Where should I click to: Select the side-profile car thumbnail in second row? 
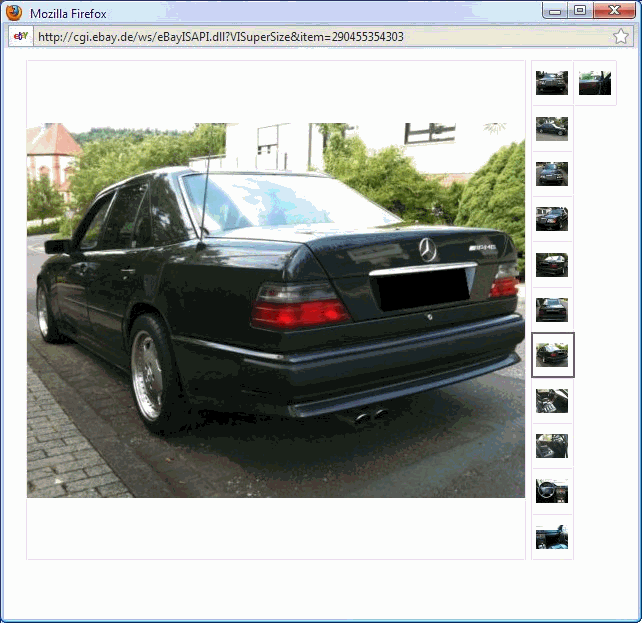[551, 128]
